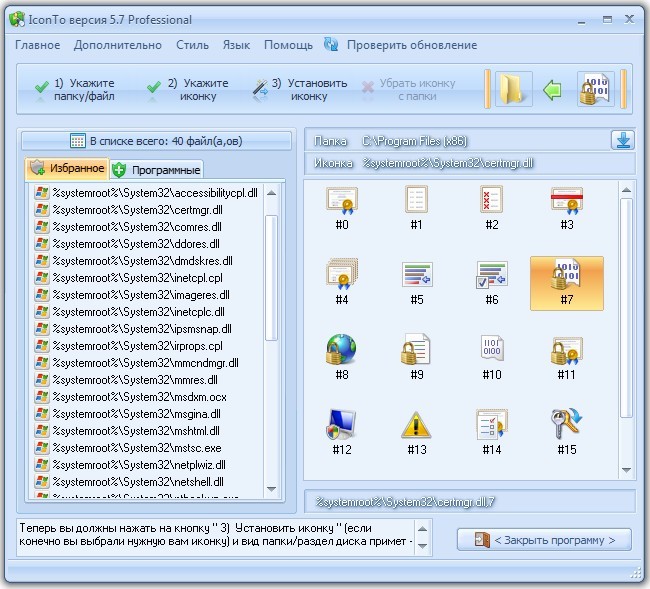Open the Язык menu
Viewport: 650px width, 589px height.
click(236, 45)
